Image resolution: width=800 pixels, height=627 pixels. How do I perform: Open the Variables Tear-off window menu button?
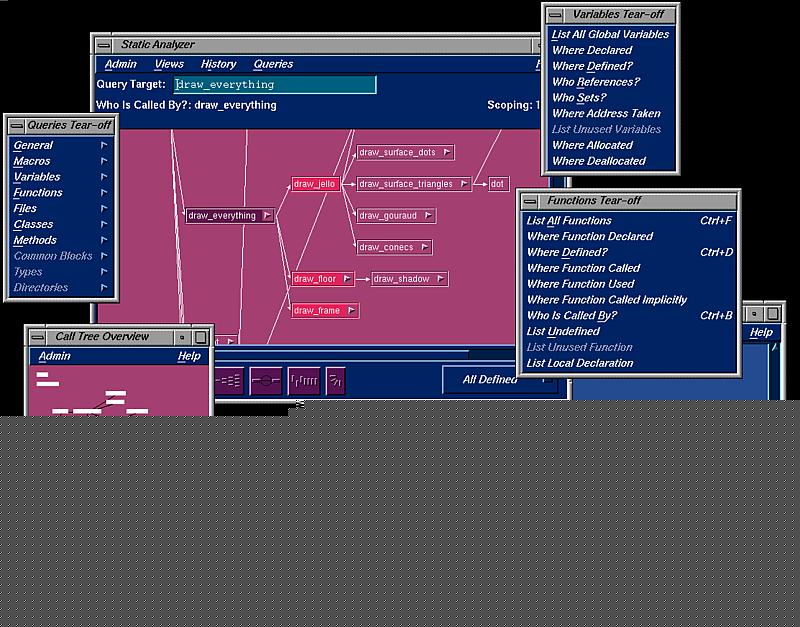[x=555, y=15]
